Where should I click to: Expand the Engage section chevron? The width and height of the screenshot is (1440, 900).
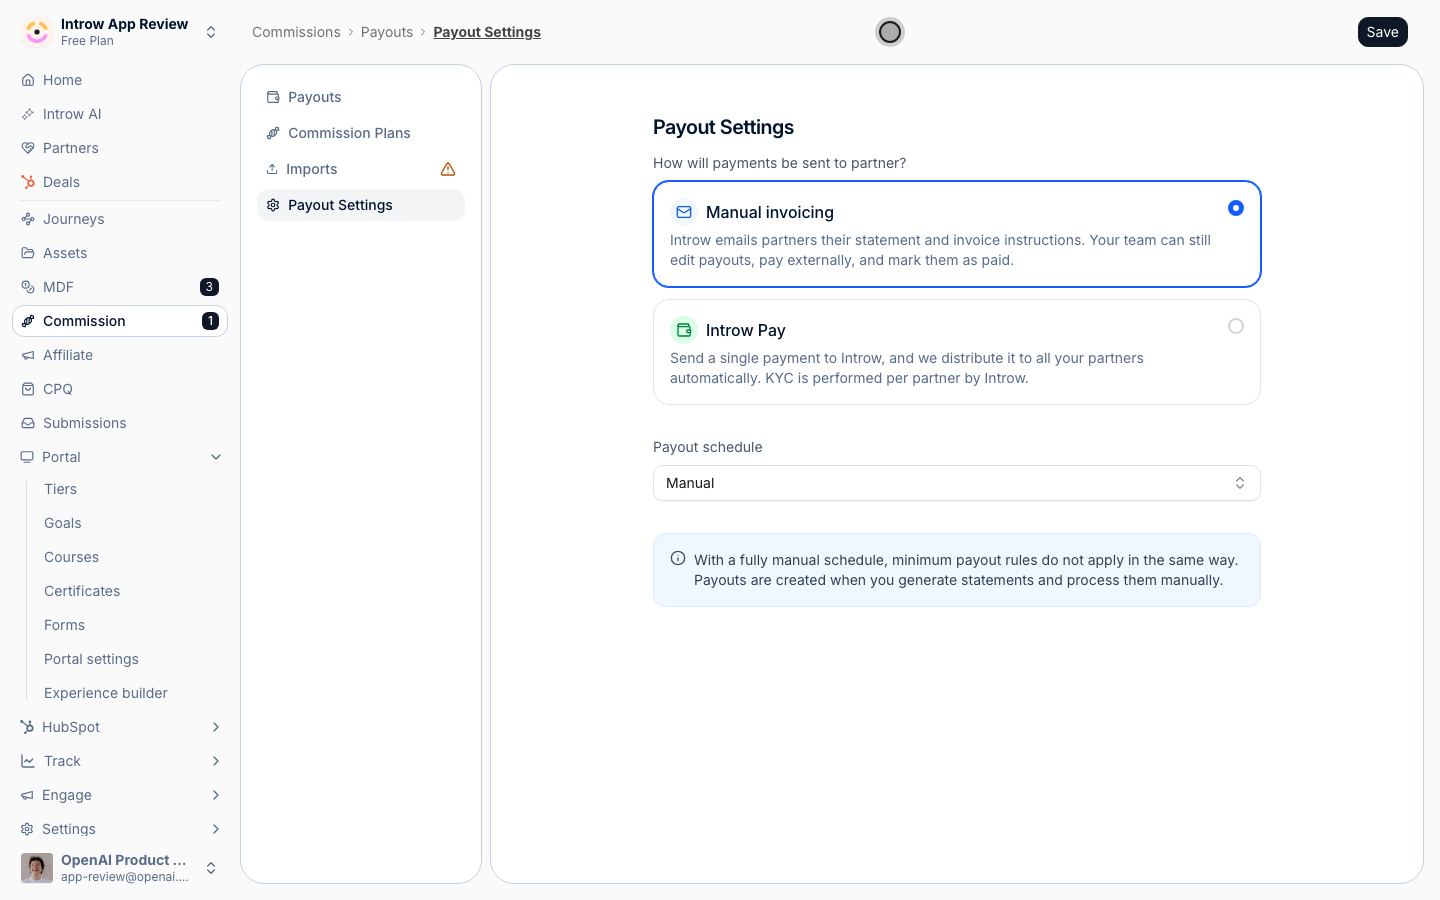tap(216, 795)
